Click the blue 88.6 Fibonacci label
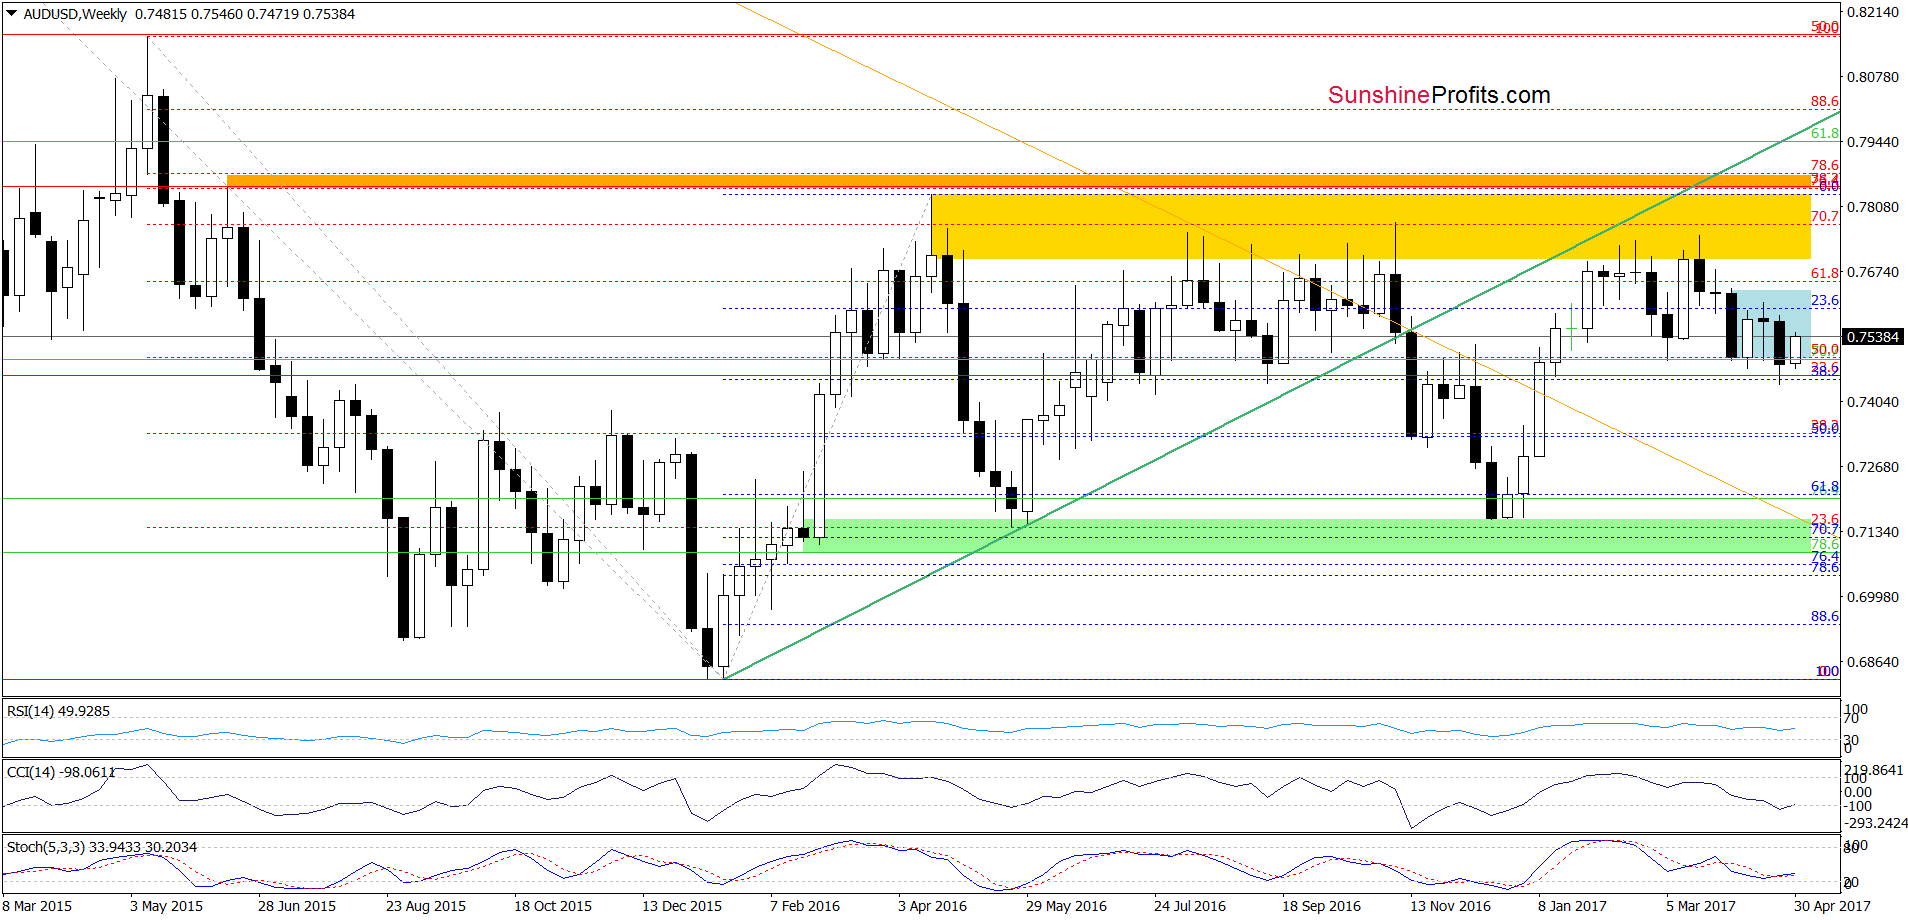 point(1825,616)
